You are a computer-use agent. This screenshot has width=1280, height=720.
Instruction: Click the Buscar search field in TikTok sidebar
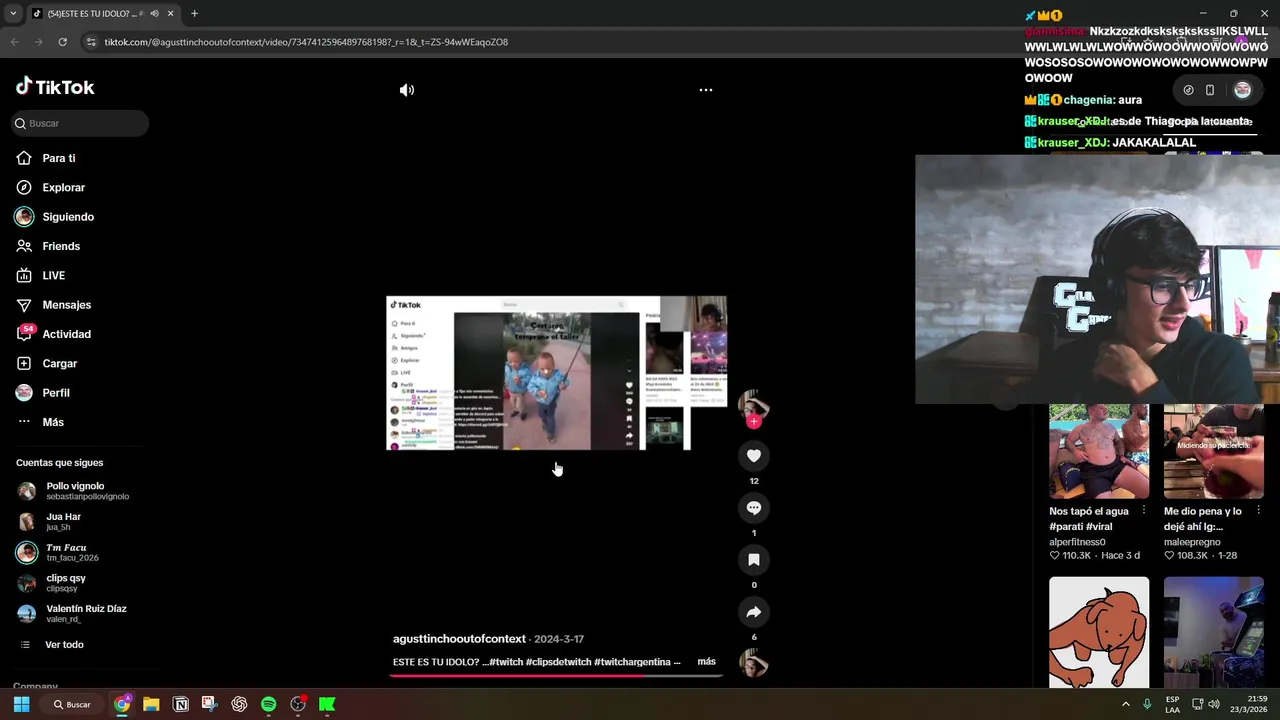(x=80, y=123)
